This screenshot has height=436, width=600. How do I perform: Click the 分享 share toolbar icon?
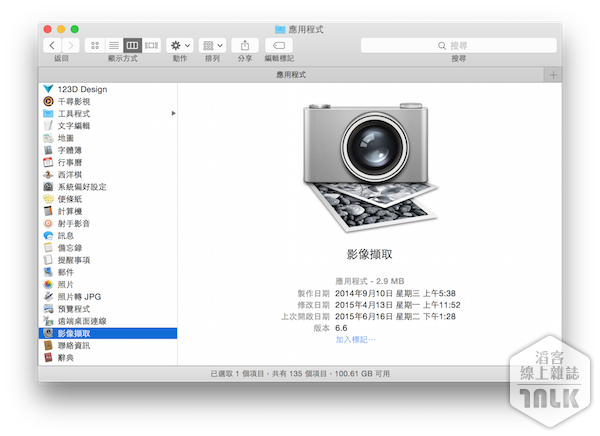(245, 46)
